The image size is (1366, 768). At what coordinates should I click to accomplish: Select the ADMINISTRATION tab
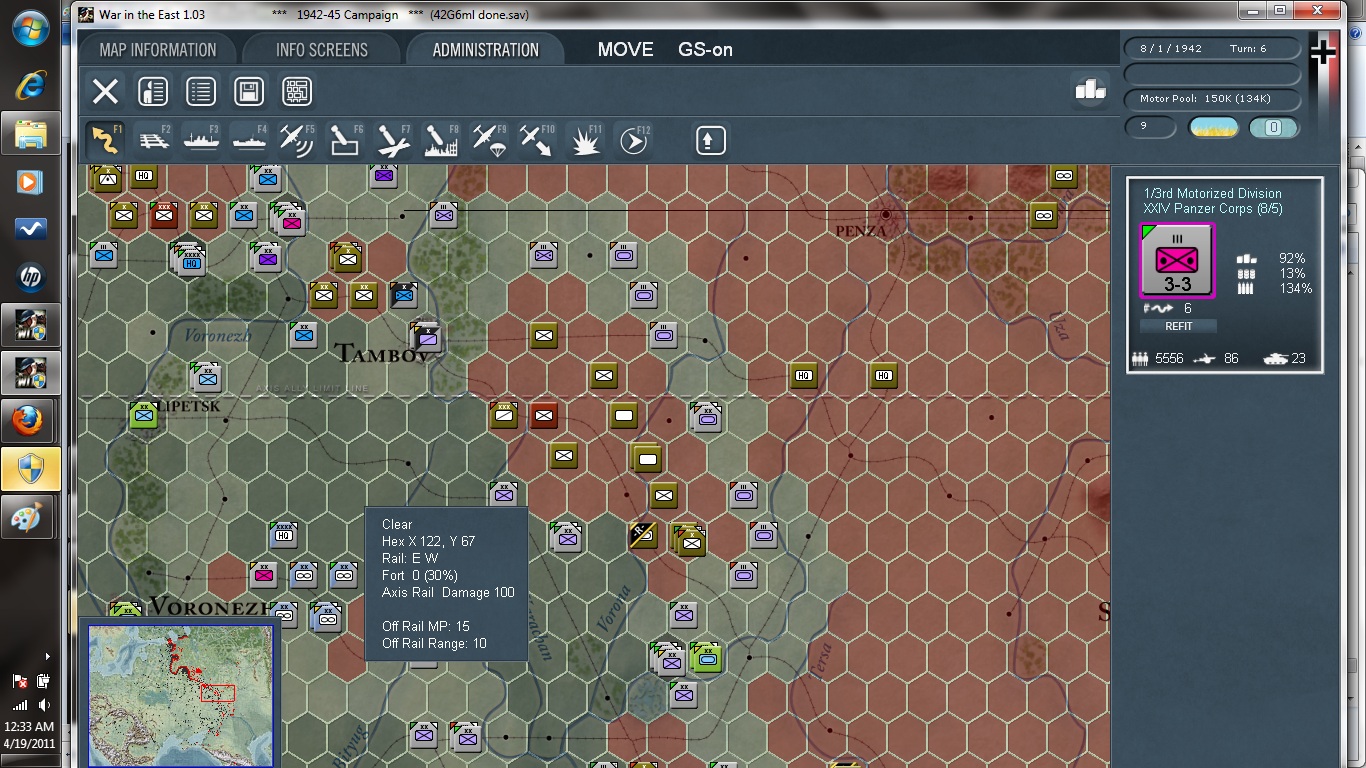click(486, 50)
